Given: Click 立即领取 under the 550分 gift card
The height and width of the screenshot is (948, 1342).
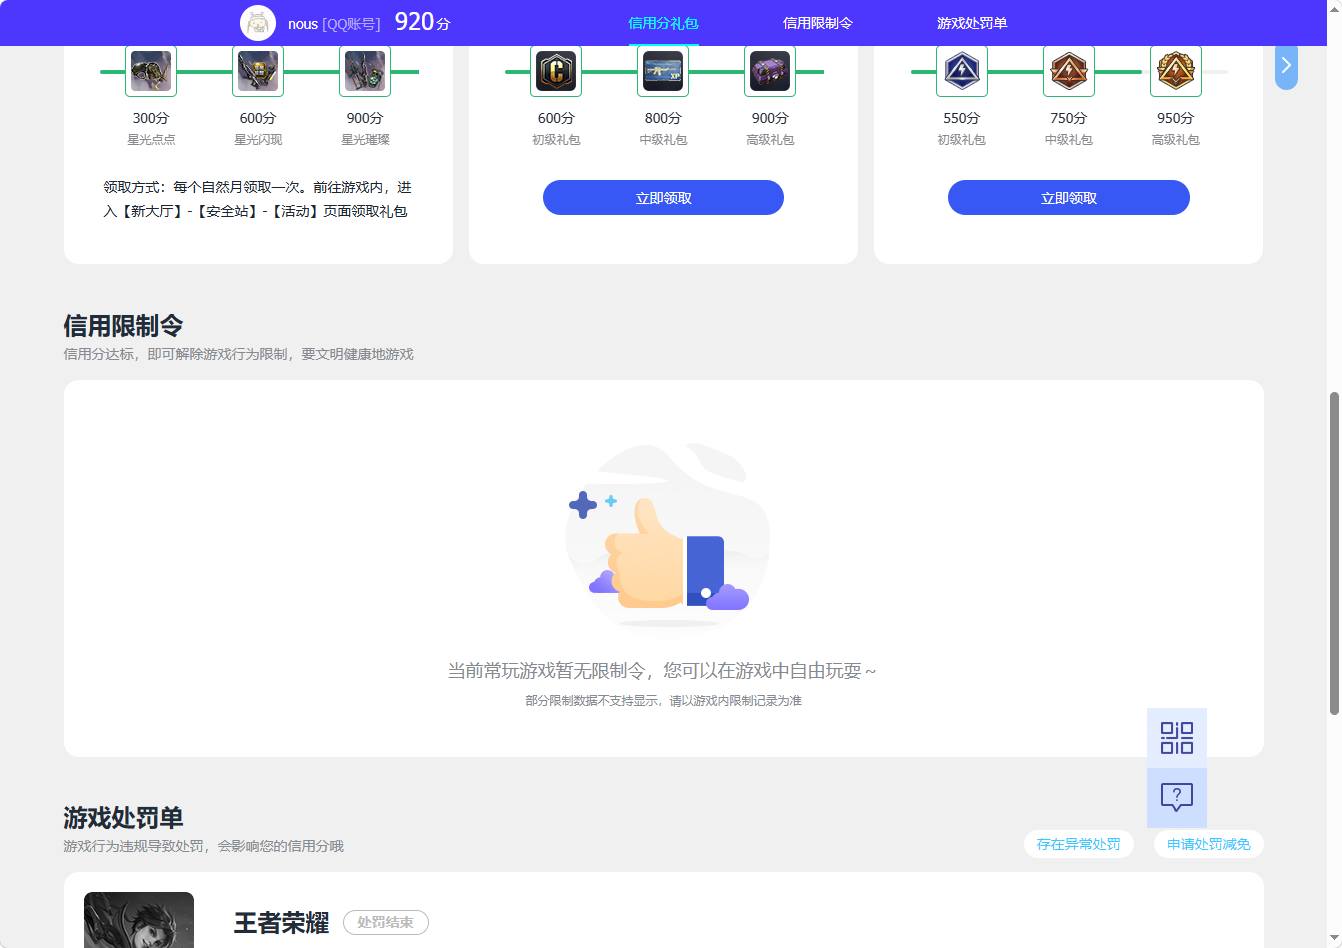Looking at the screenshot, I should pos(1069,198).
